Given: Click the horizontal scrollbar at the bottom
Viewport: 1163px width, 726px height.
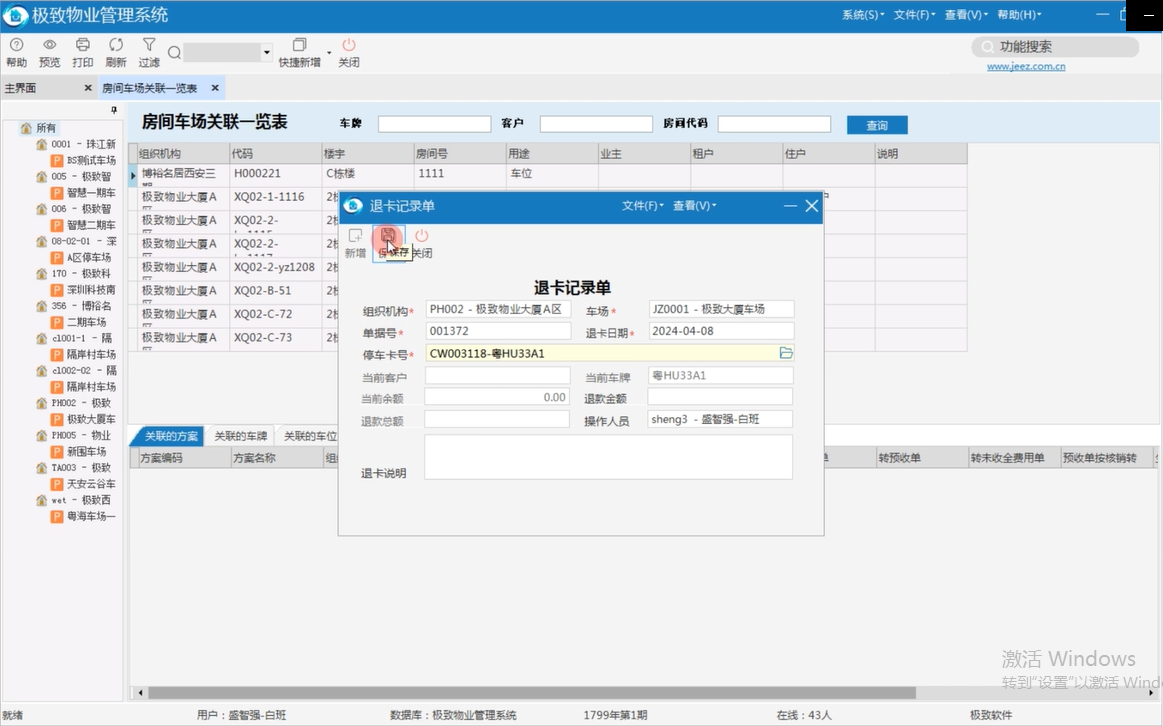Looking at the screenshot, I should coord(530,692).
